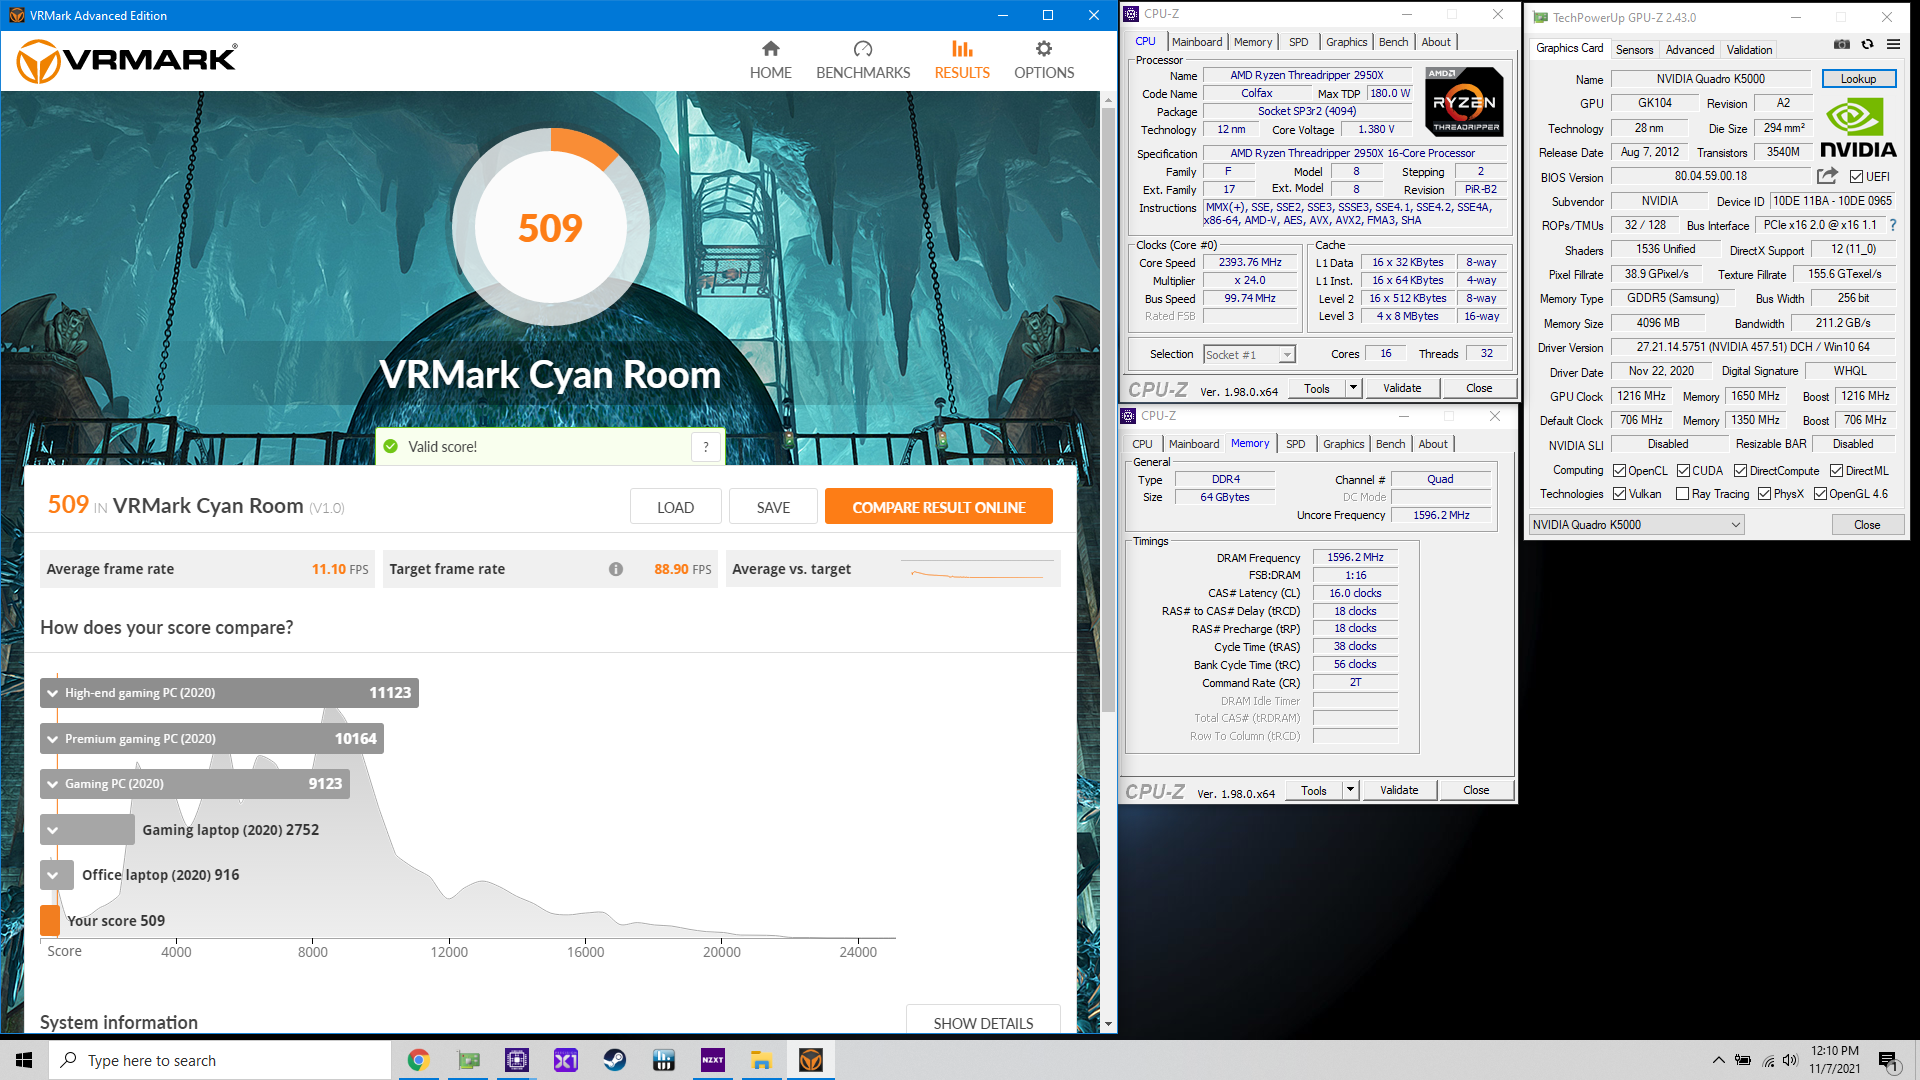The width and height of the screenshot is (1920, 1080).
Task: Click the GPU-Z screenshot camera icon
Action: [1841, 44]
